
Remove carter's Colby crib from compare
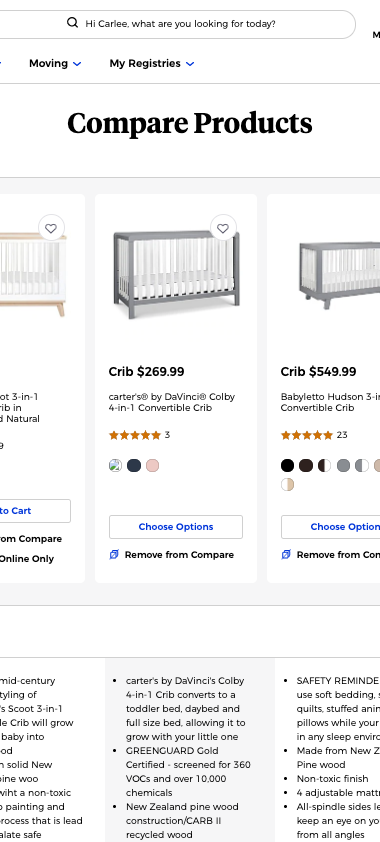tap(179, 555)
